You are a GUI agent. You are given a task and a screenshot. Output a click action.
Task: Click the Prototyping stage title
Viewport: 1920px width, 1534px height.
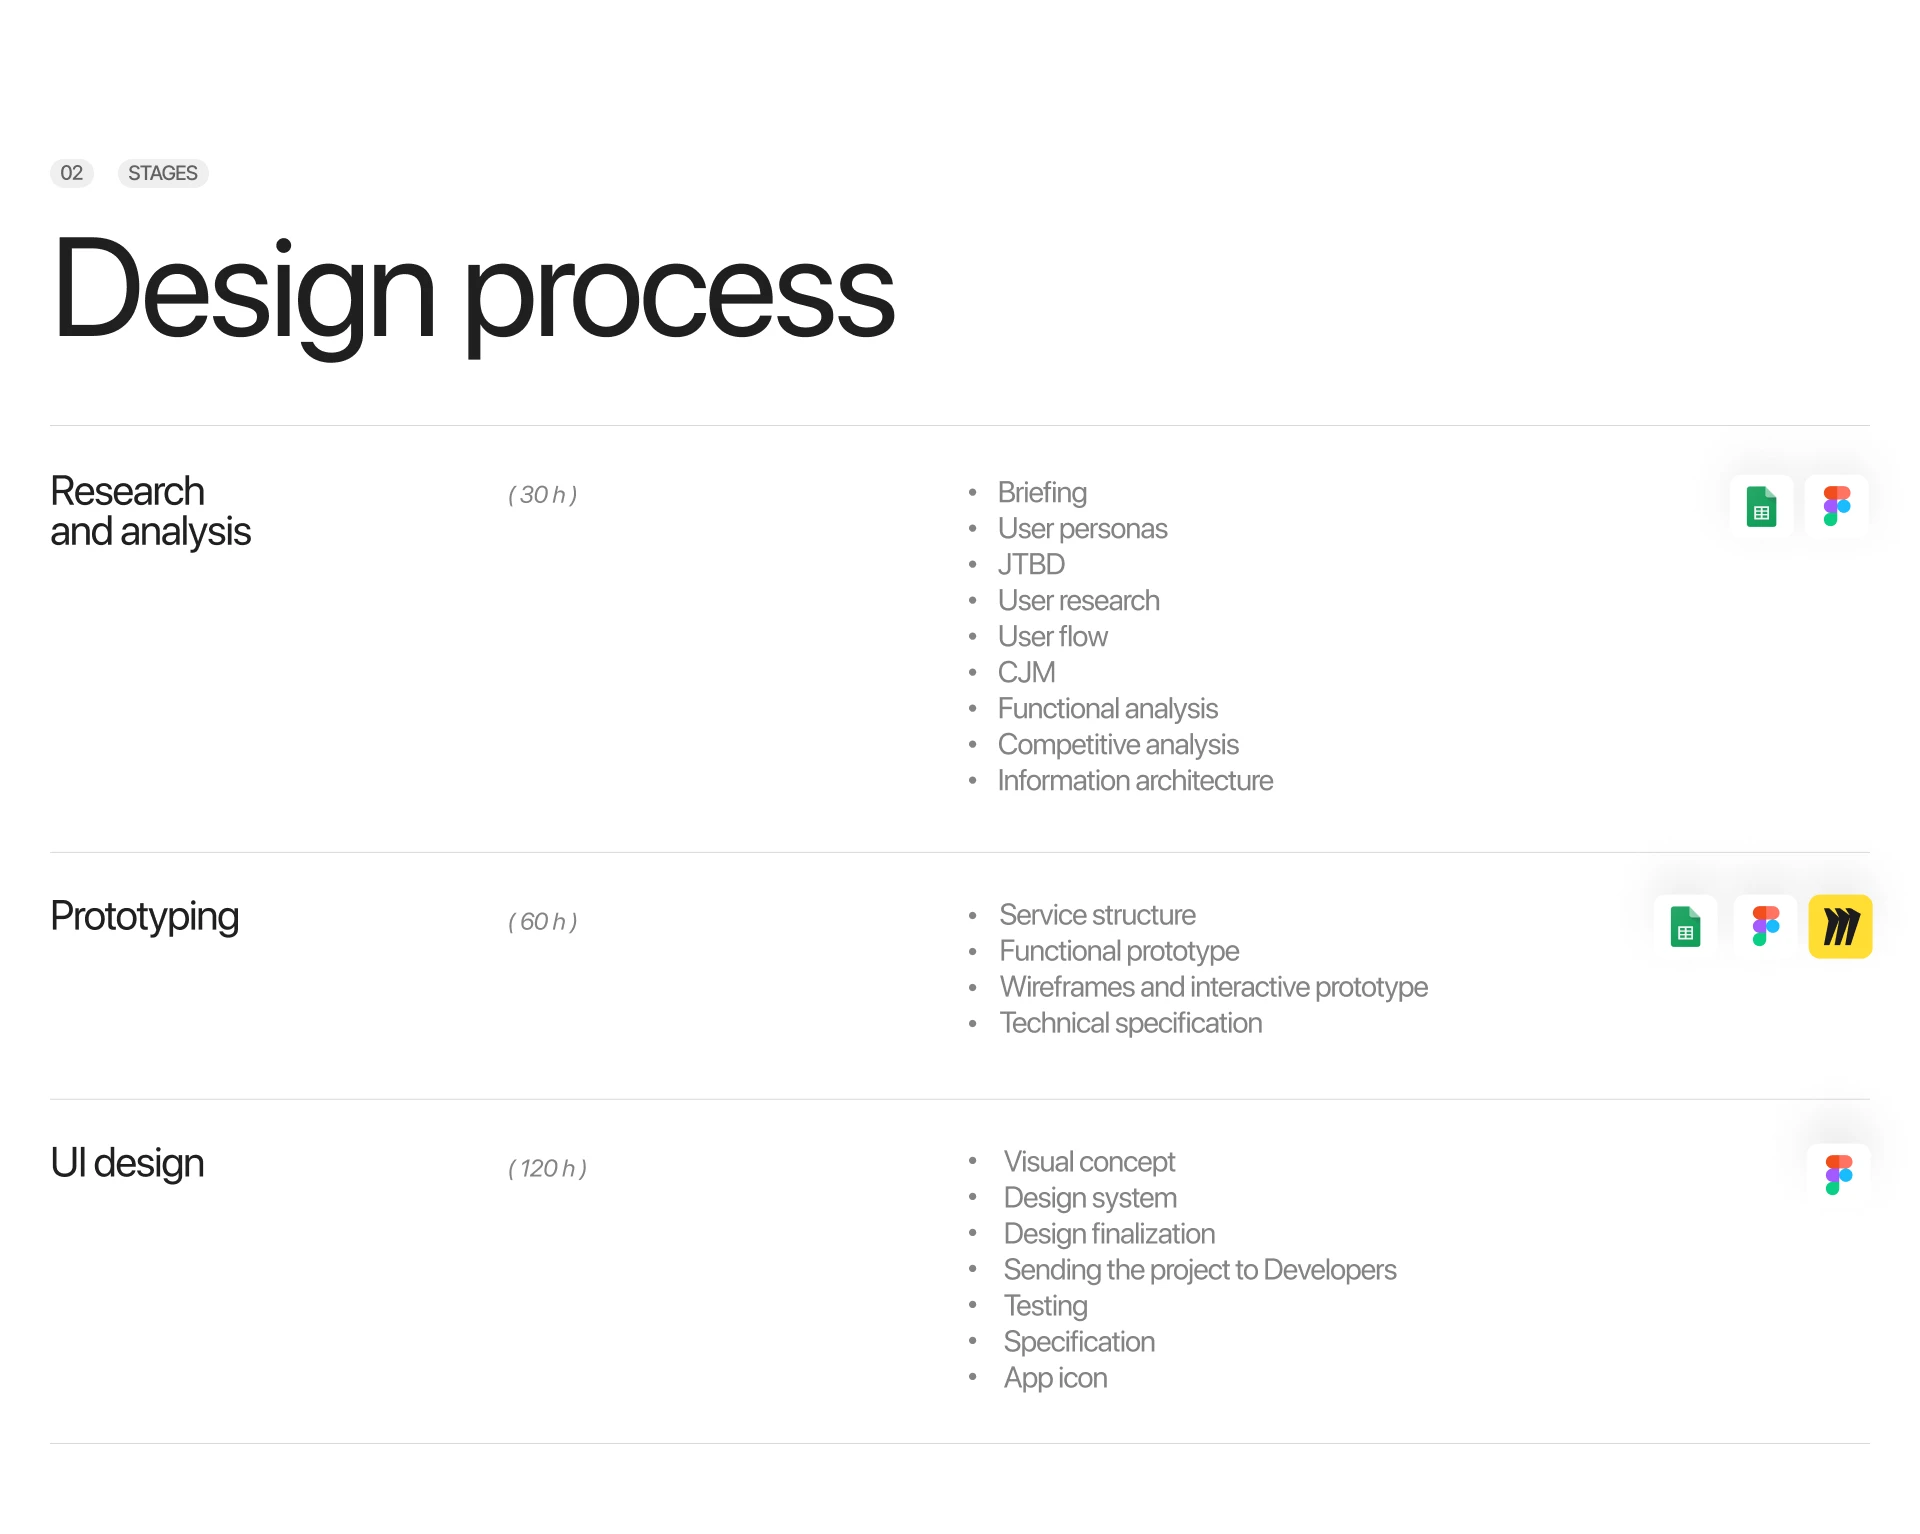point(145,916)
